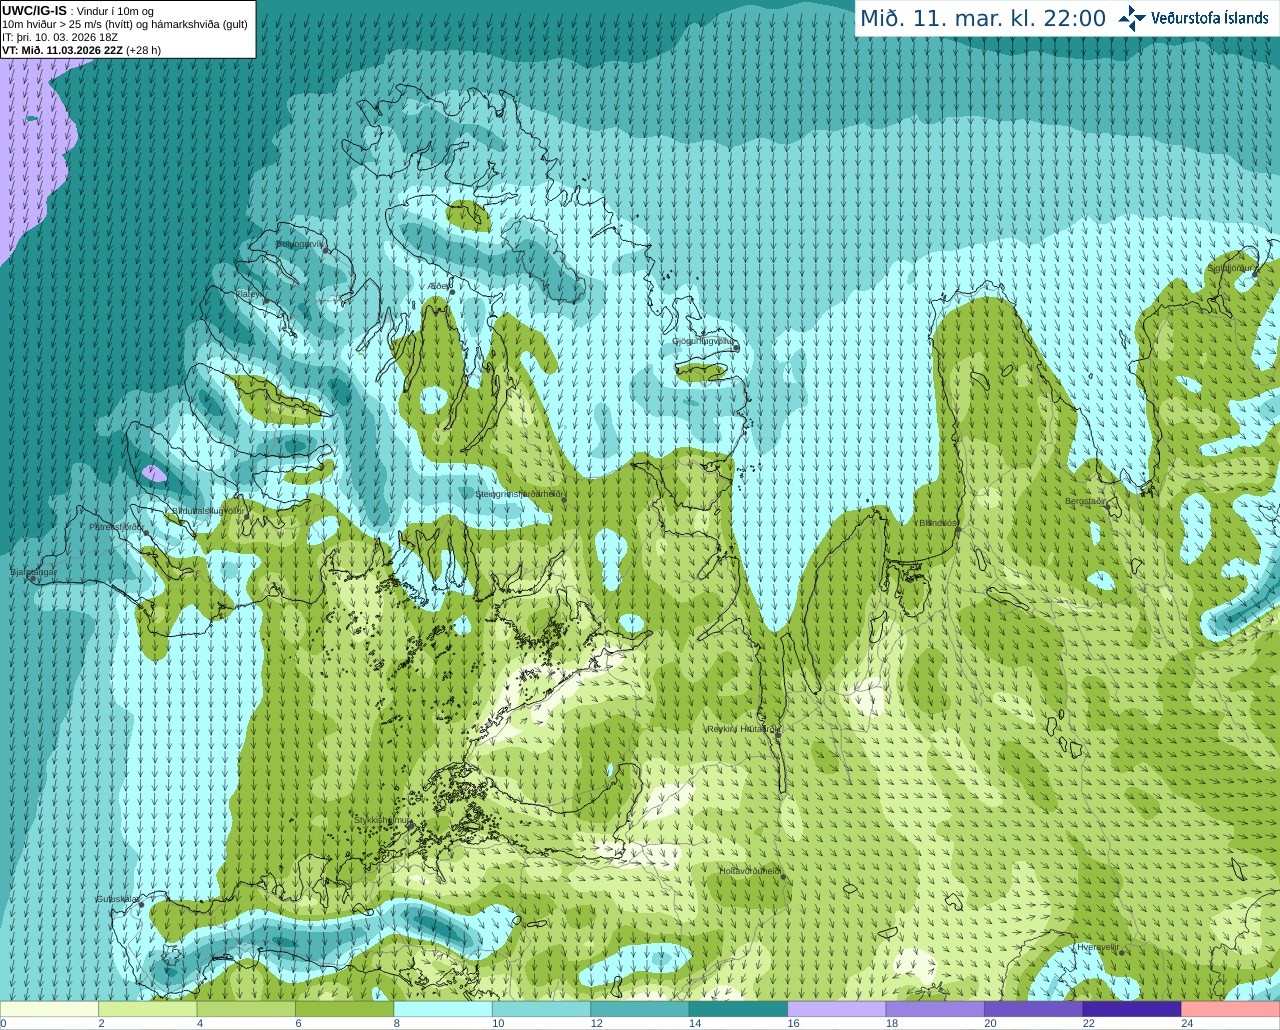
Task: Select the Gjögurflugvöllur station marker
Action: pyautogui.click(x=735, y=348)
